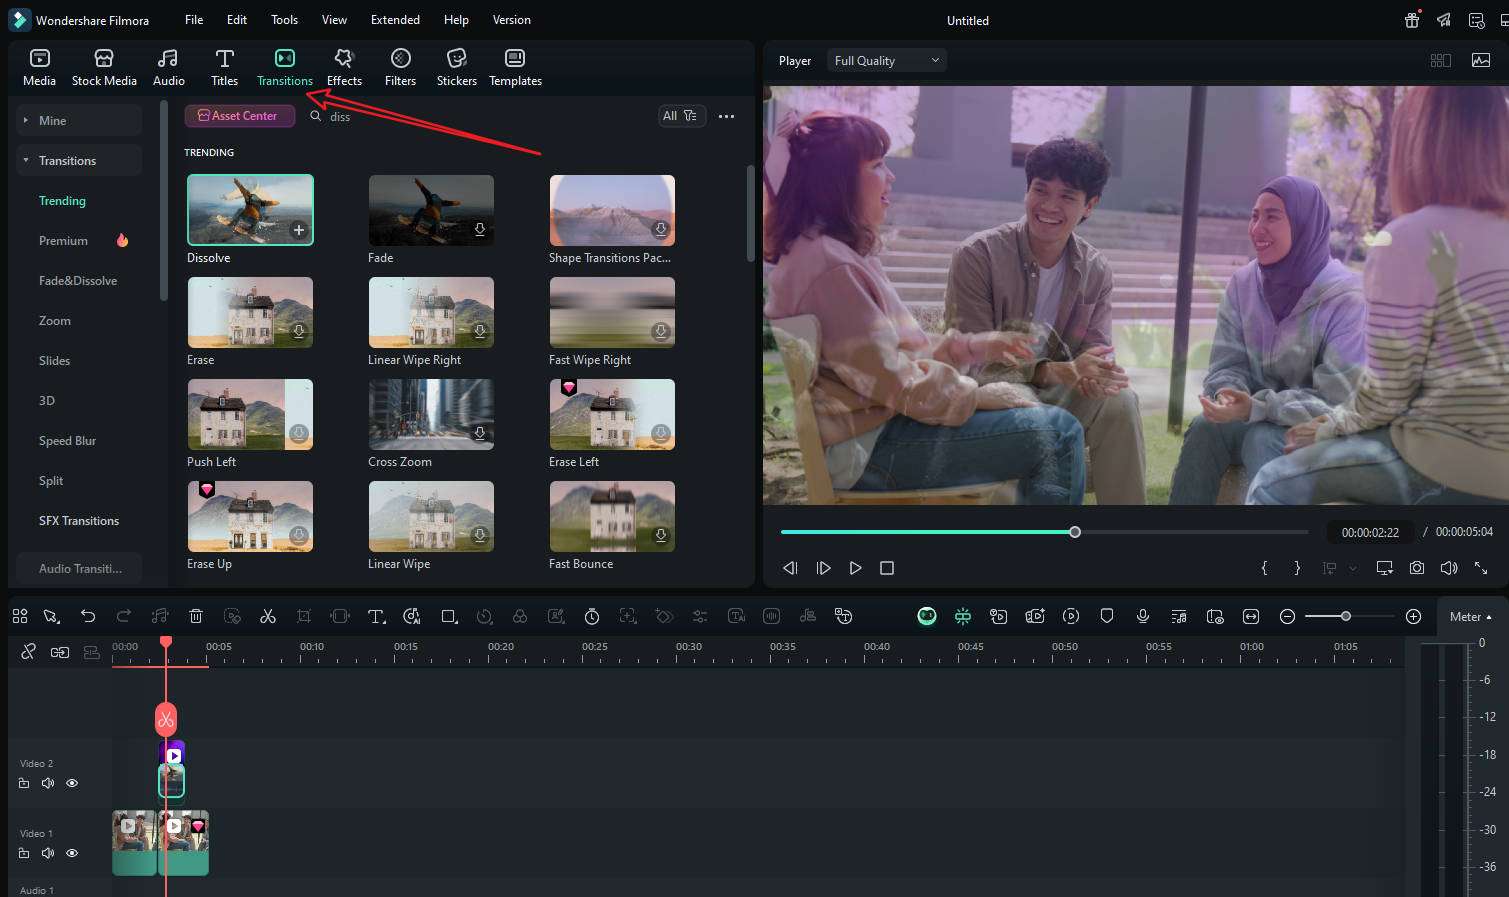Switch to the Audio tab

pos(168,67)
